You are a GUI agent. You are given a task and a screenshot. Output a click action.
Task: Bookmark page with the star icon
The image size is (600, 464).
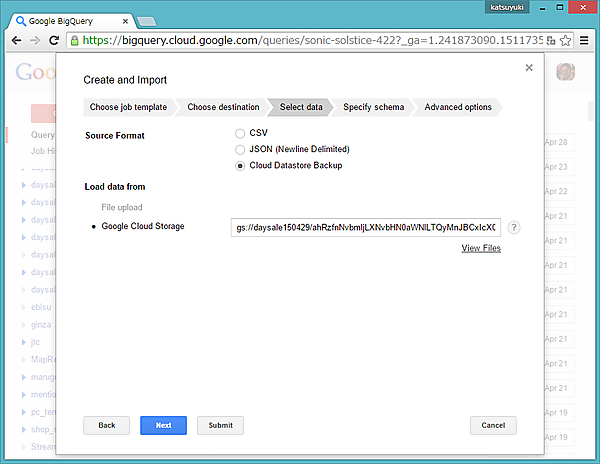(x=565, y=40)
